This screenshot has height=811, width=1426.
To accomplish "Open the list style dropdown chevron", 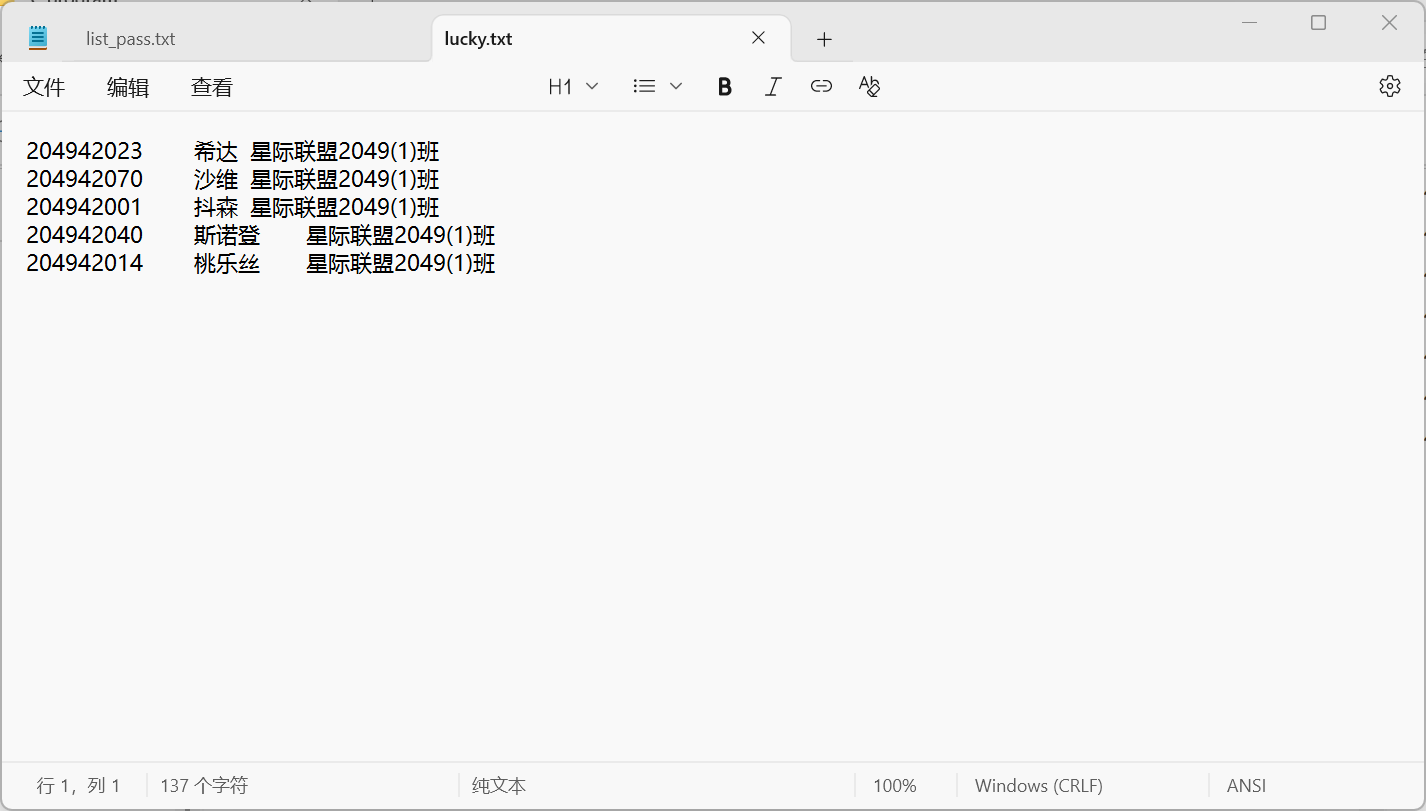I will click(x=677, y=86).
